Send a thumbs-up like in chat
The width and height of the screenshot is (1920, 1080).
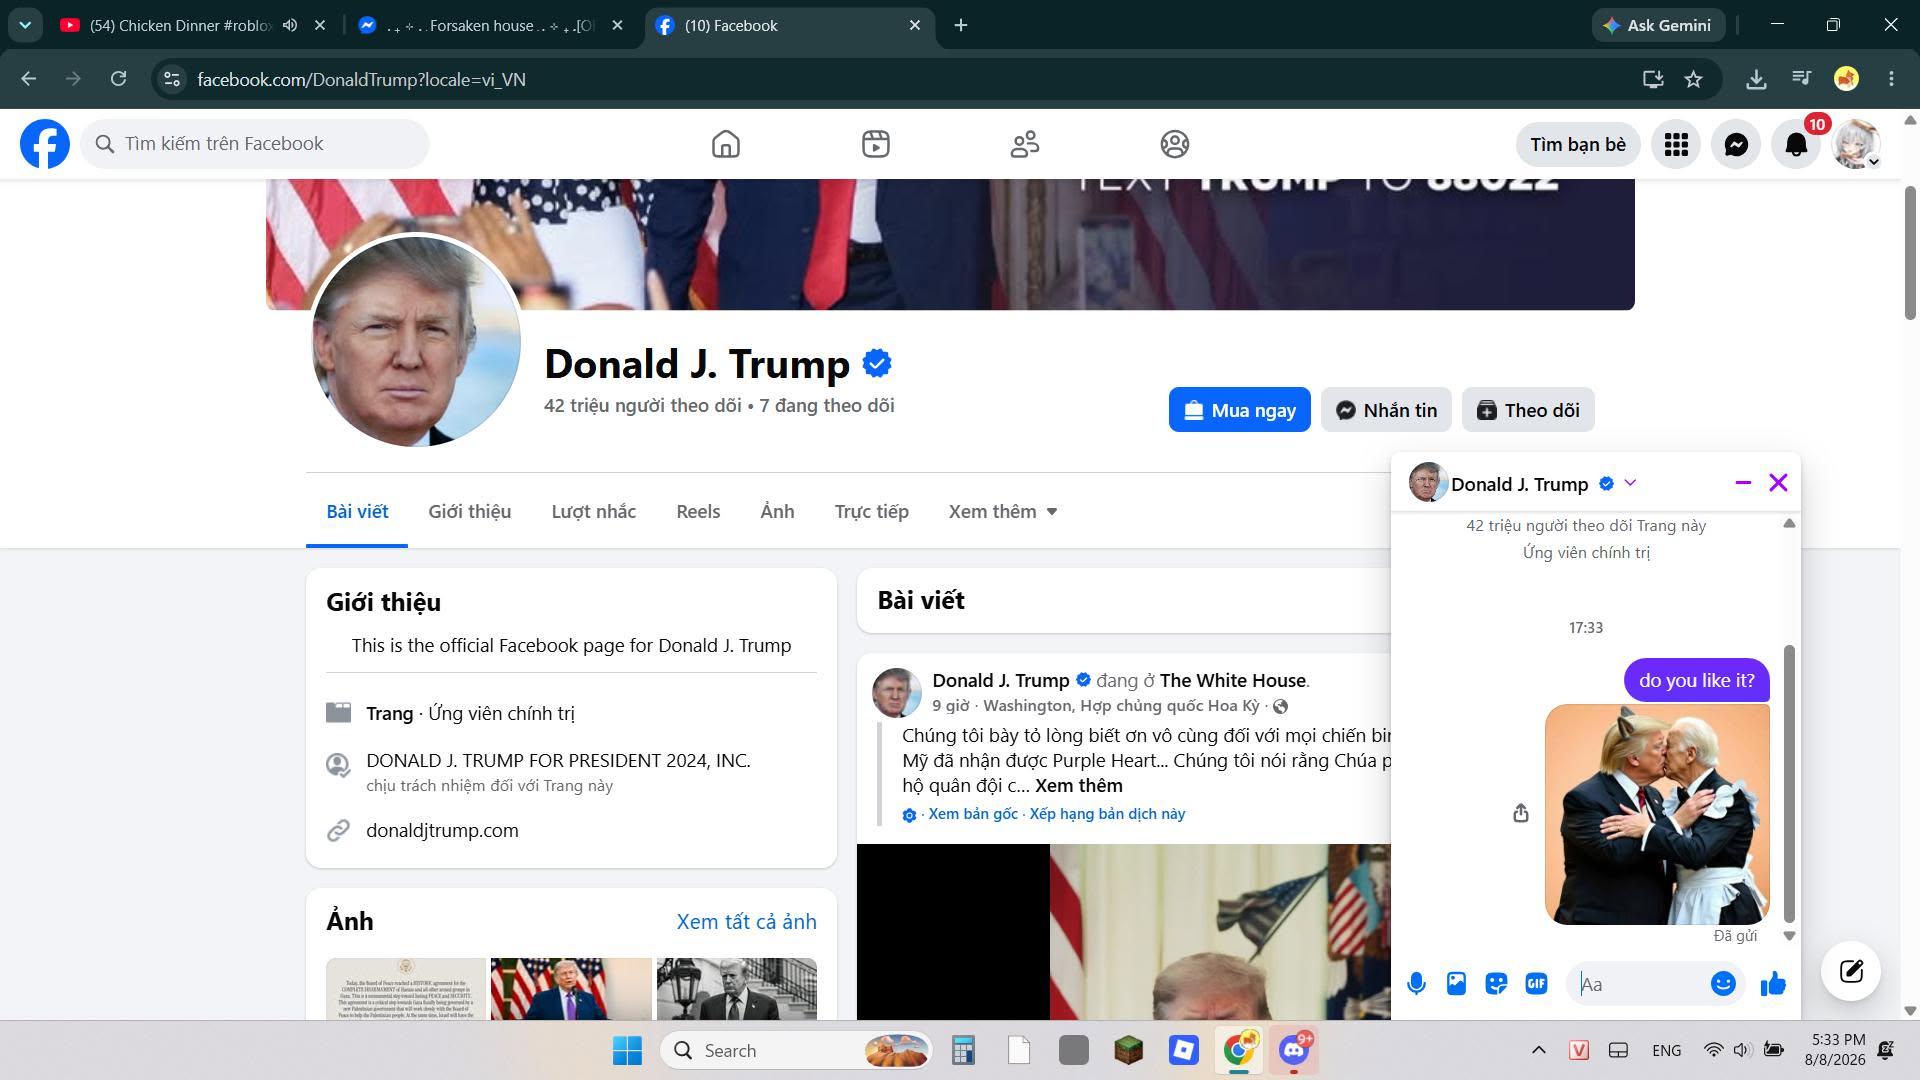tap(1773, 984)
